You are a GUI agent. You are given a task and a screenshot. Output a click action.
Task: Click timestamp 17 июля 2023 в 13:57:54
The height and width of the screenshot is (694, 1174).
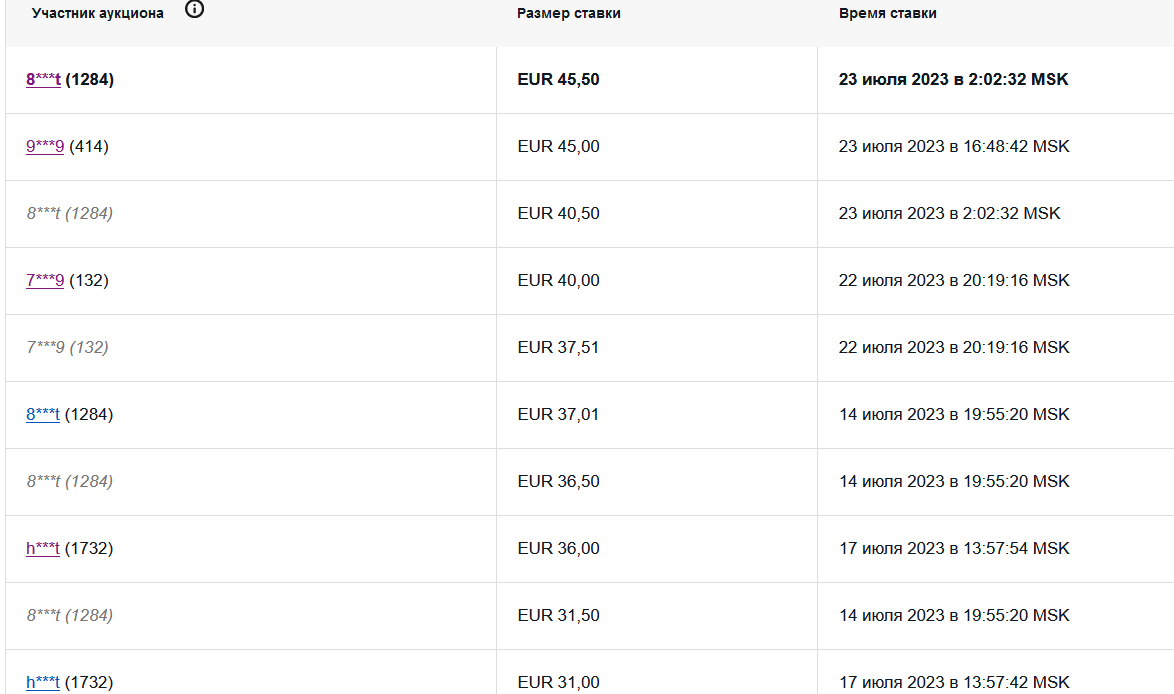point(954,548)
